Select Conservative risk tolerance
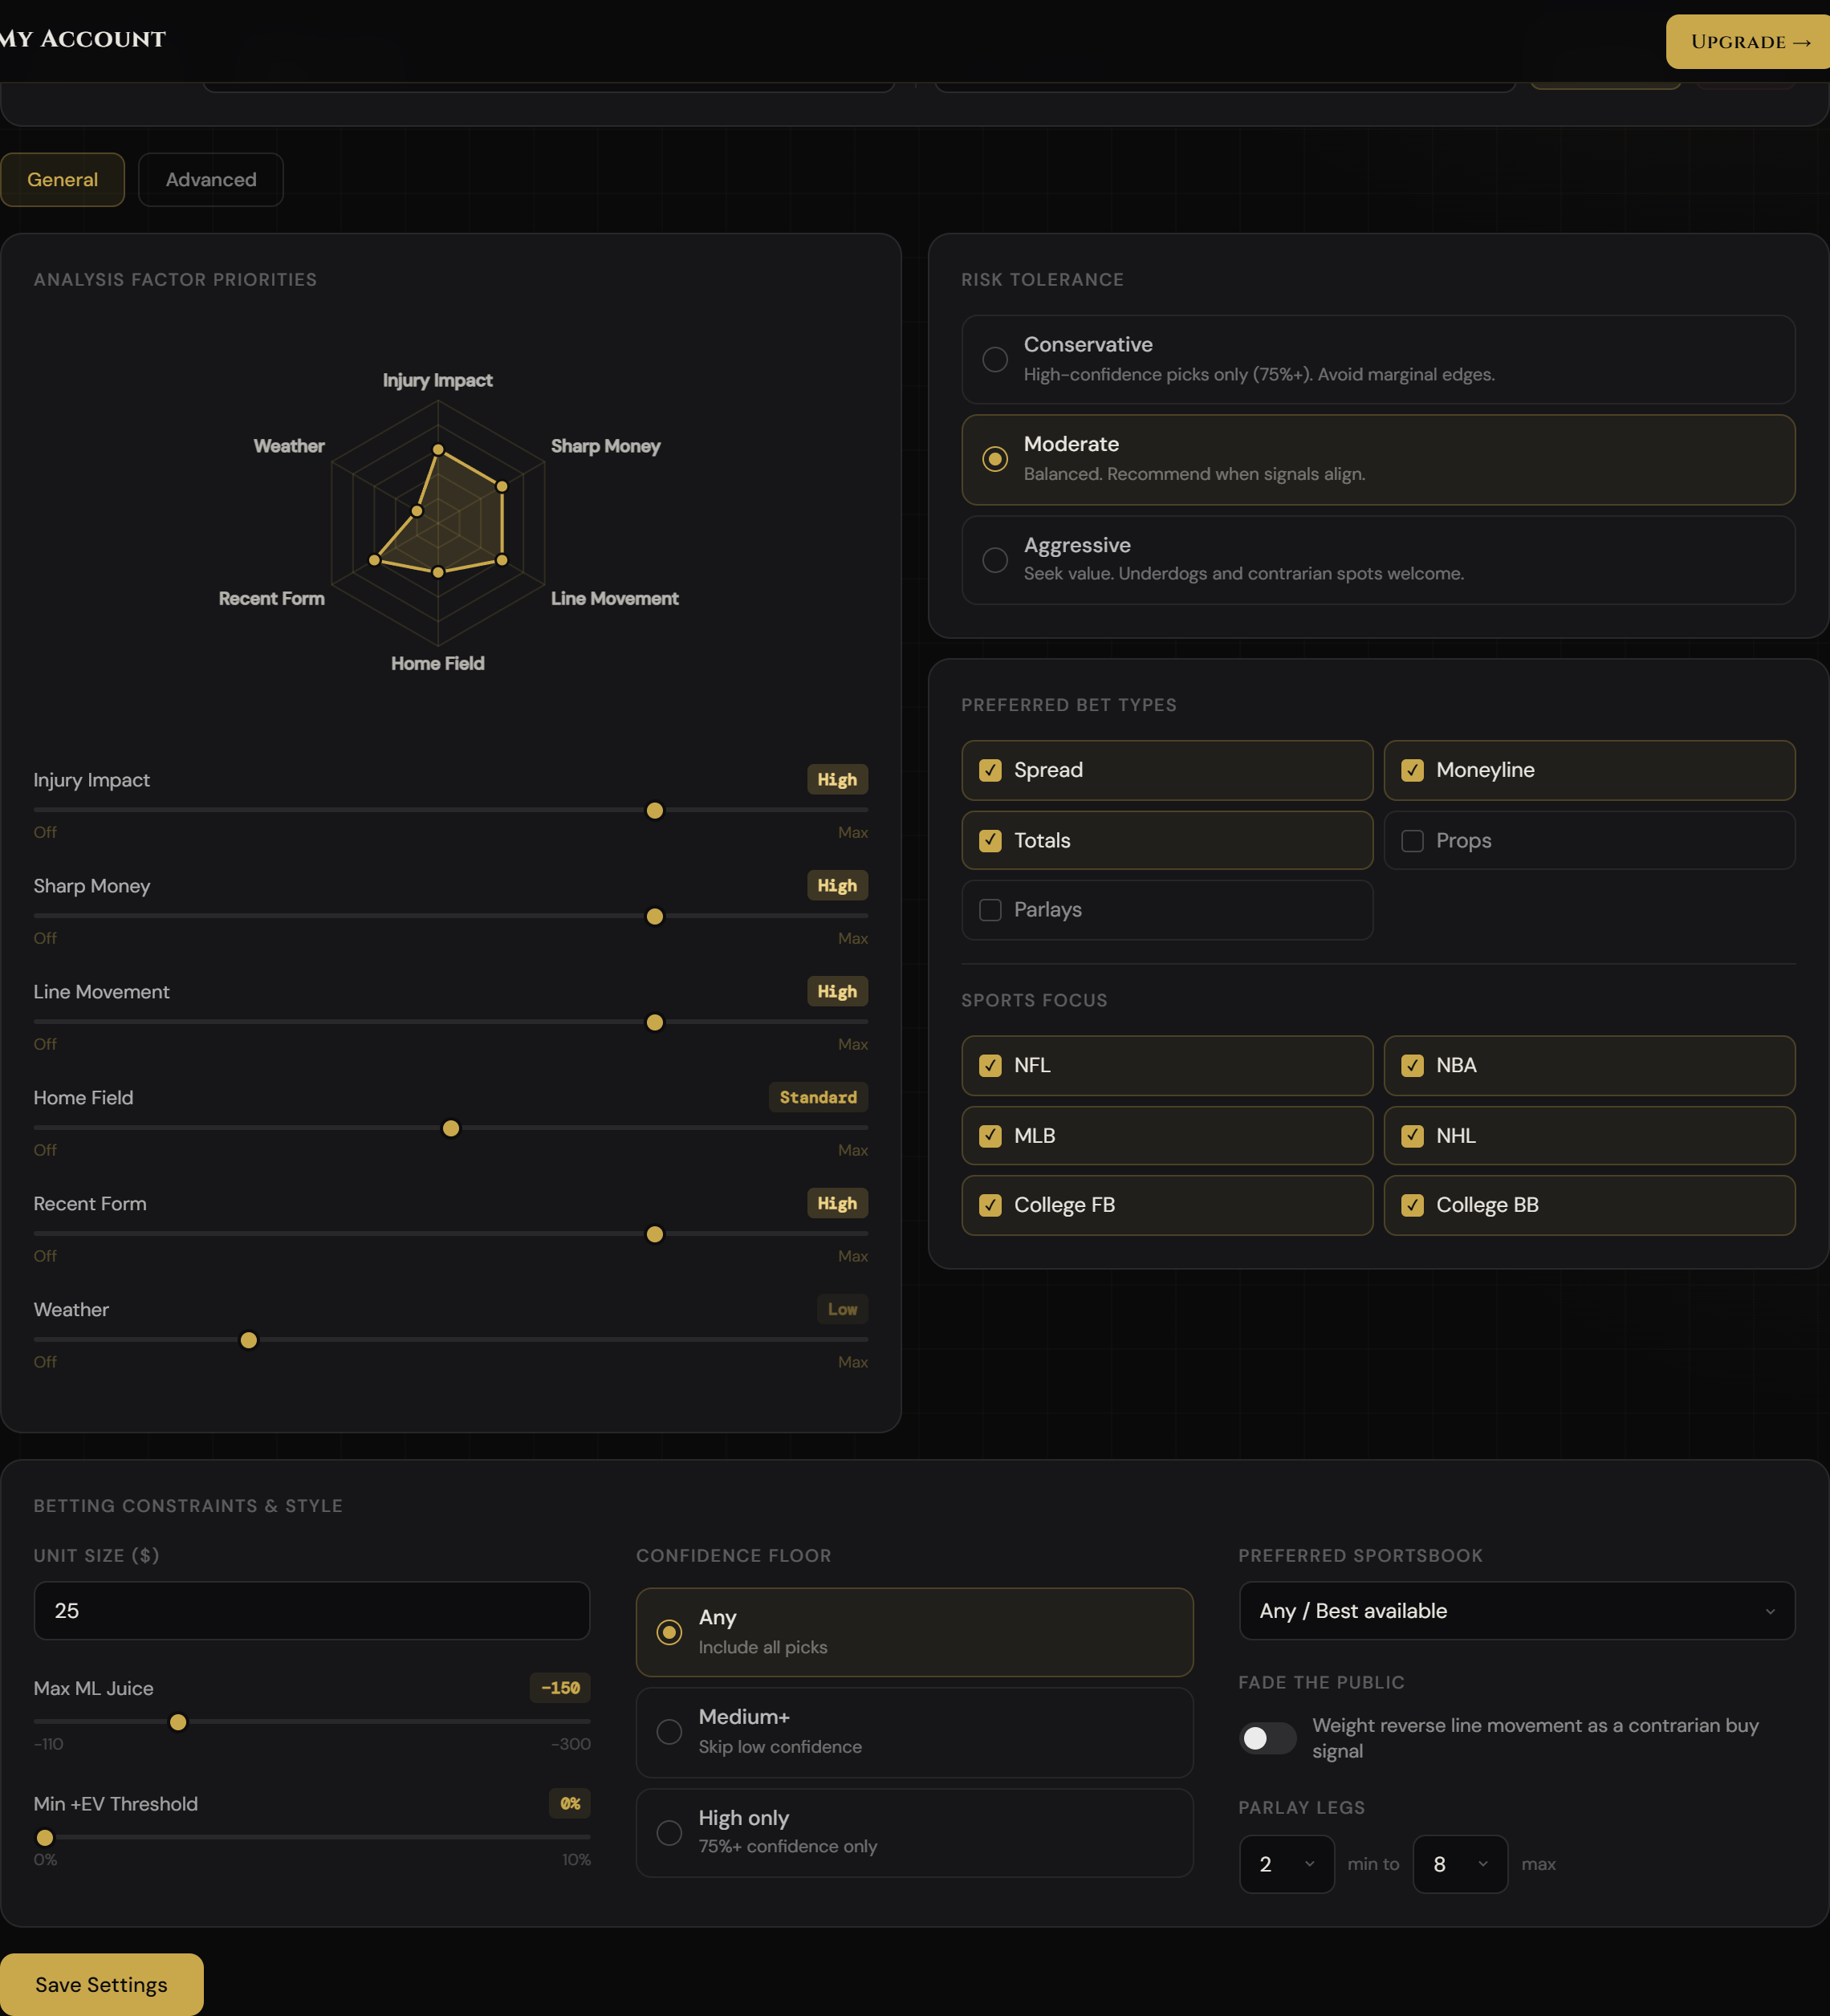The width and height of the screenshot is (1830, 2016). click(x=1378, y=360)
